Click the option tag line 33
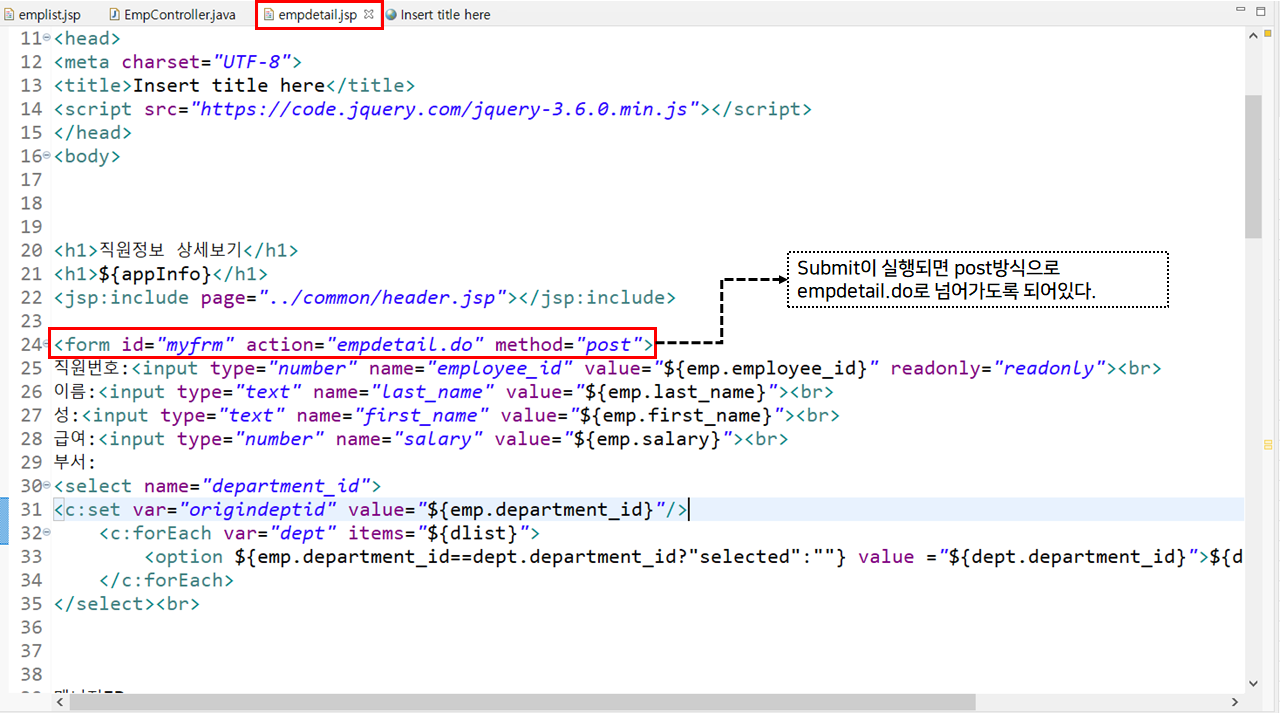The image size is (1280, 713). (x=694, y=557)
